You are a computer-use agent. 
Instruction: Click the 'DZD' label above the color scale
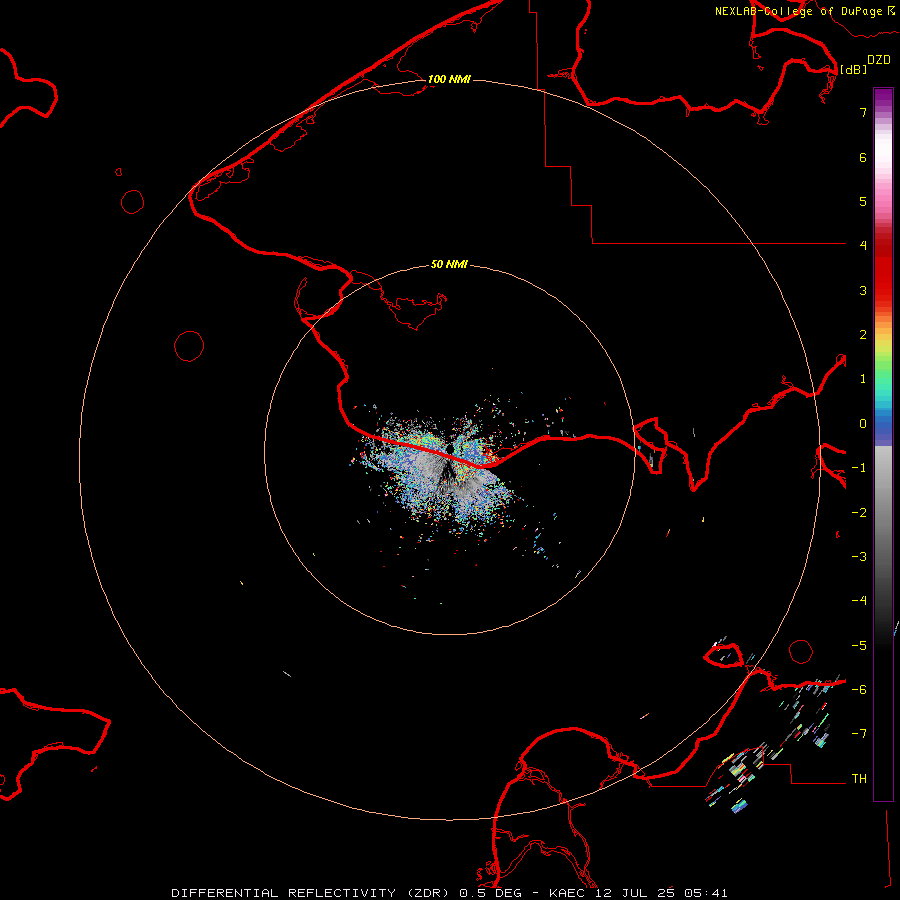point(879,60)
